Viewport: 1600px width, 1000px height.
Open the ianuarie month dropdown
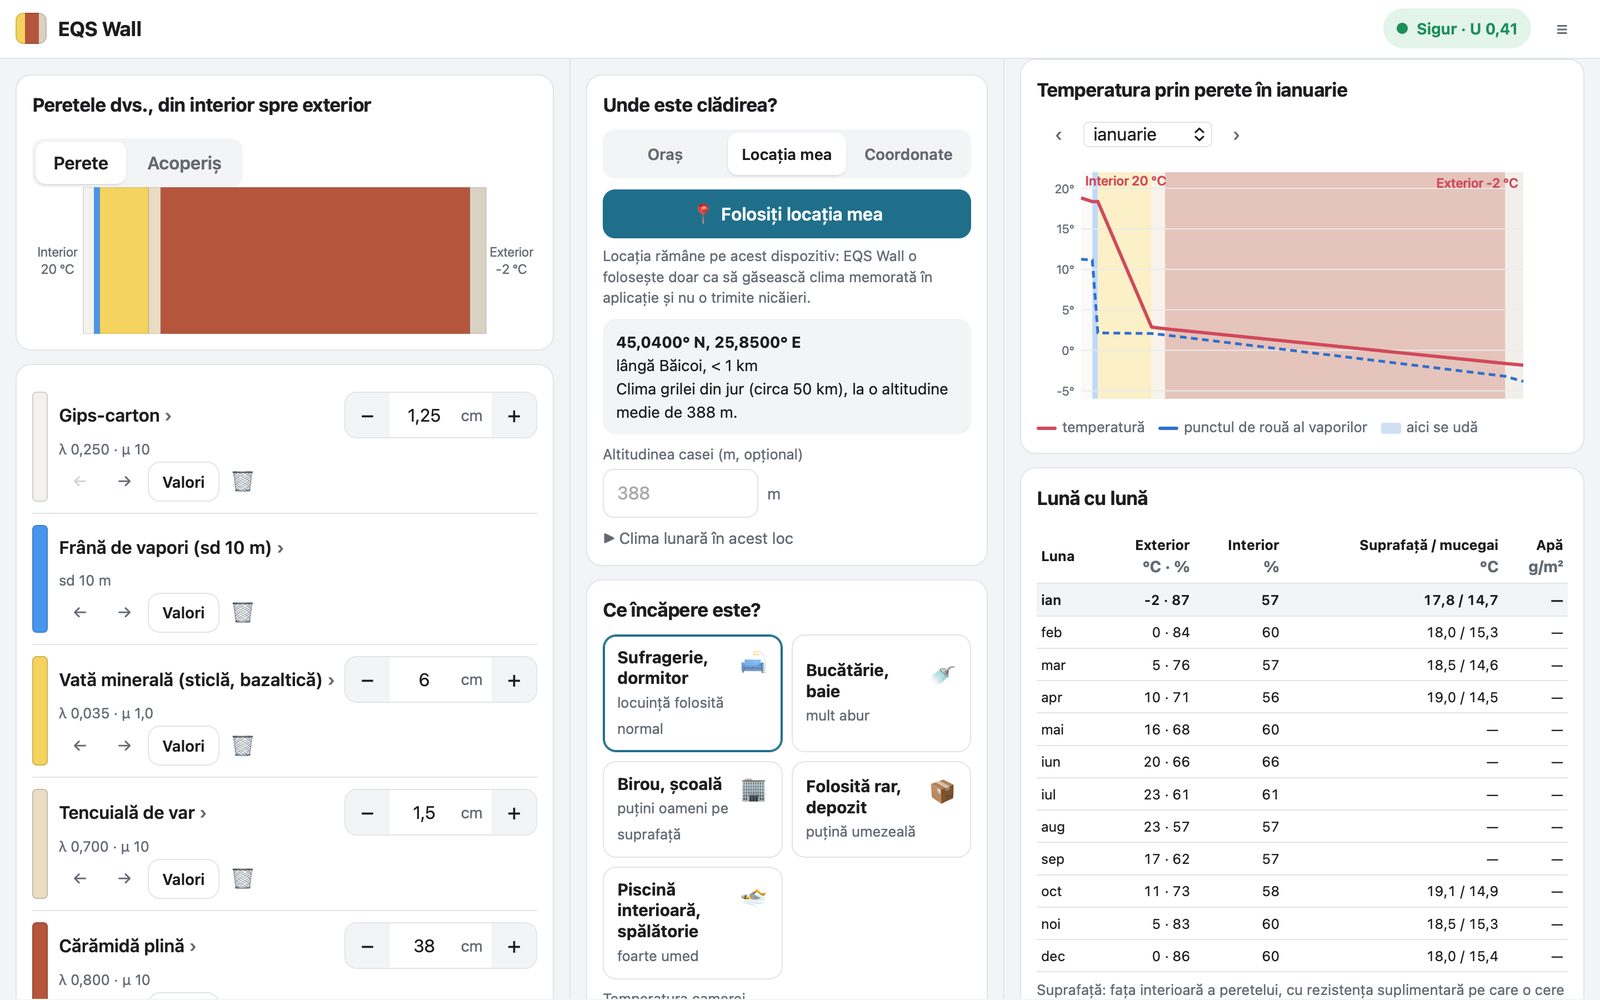(1147, 134)
